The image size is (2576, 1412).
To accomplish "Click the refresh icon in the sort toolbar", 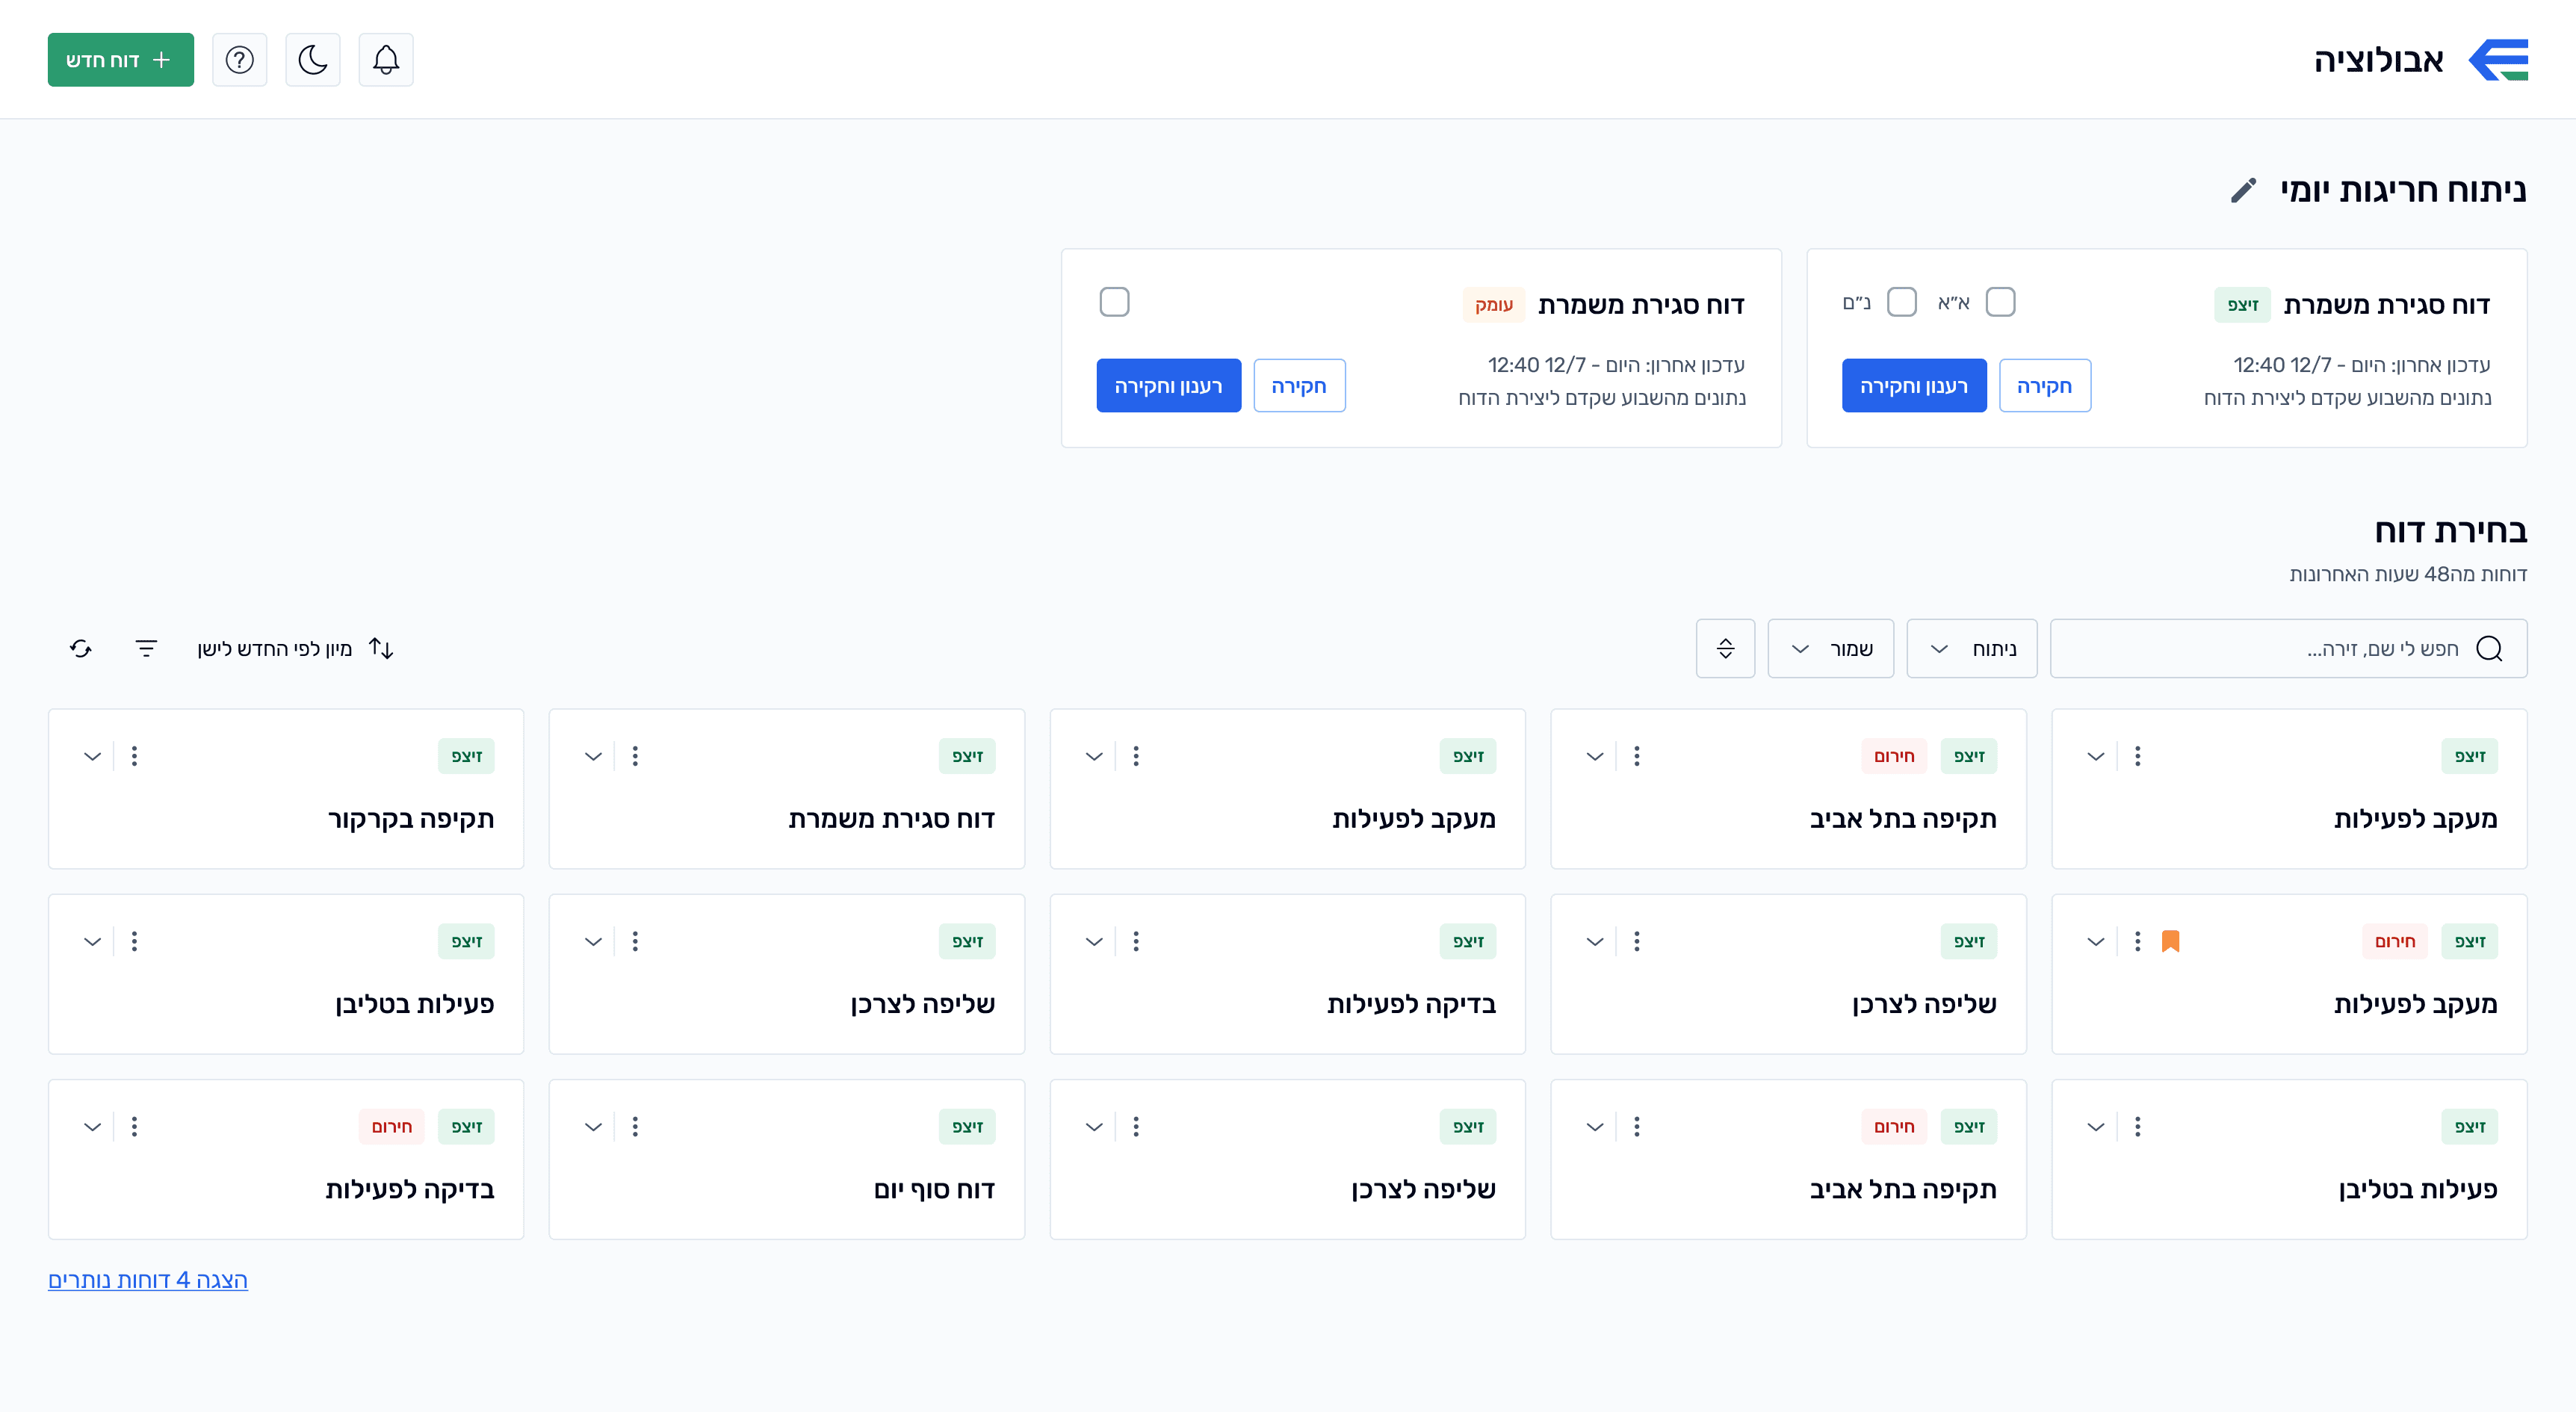I will [81, 648].
